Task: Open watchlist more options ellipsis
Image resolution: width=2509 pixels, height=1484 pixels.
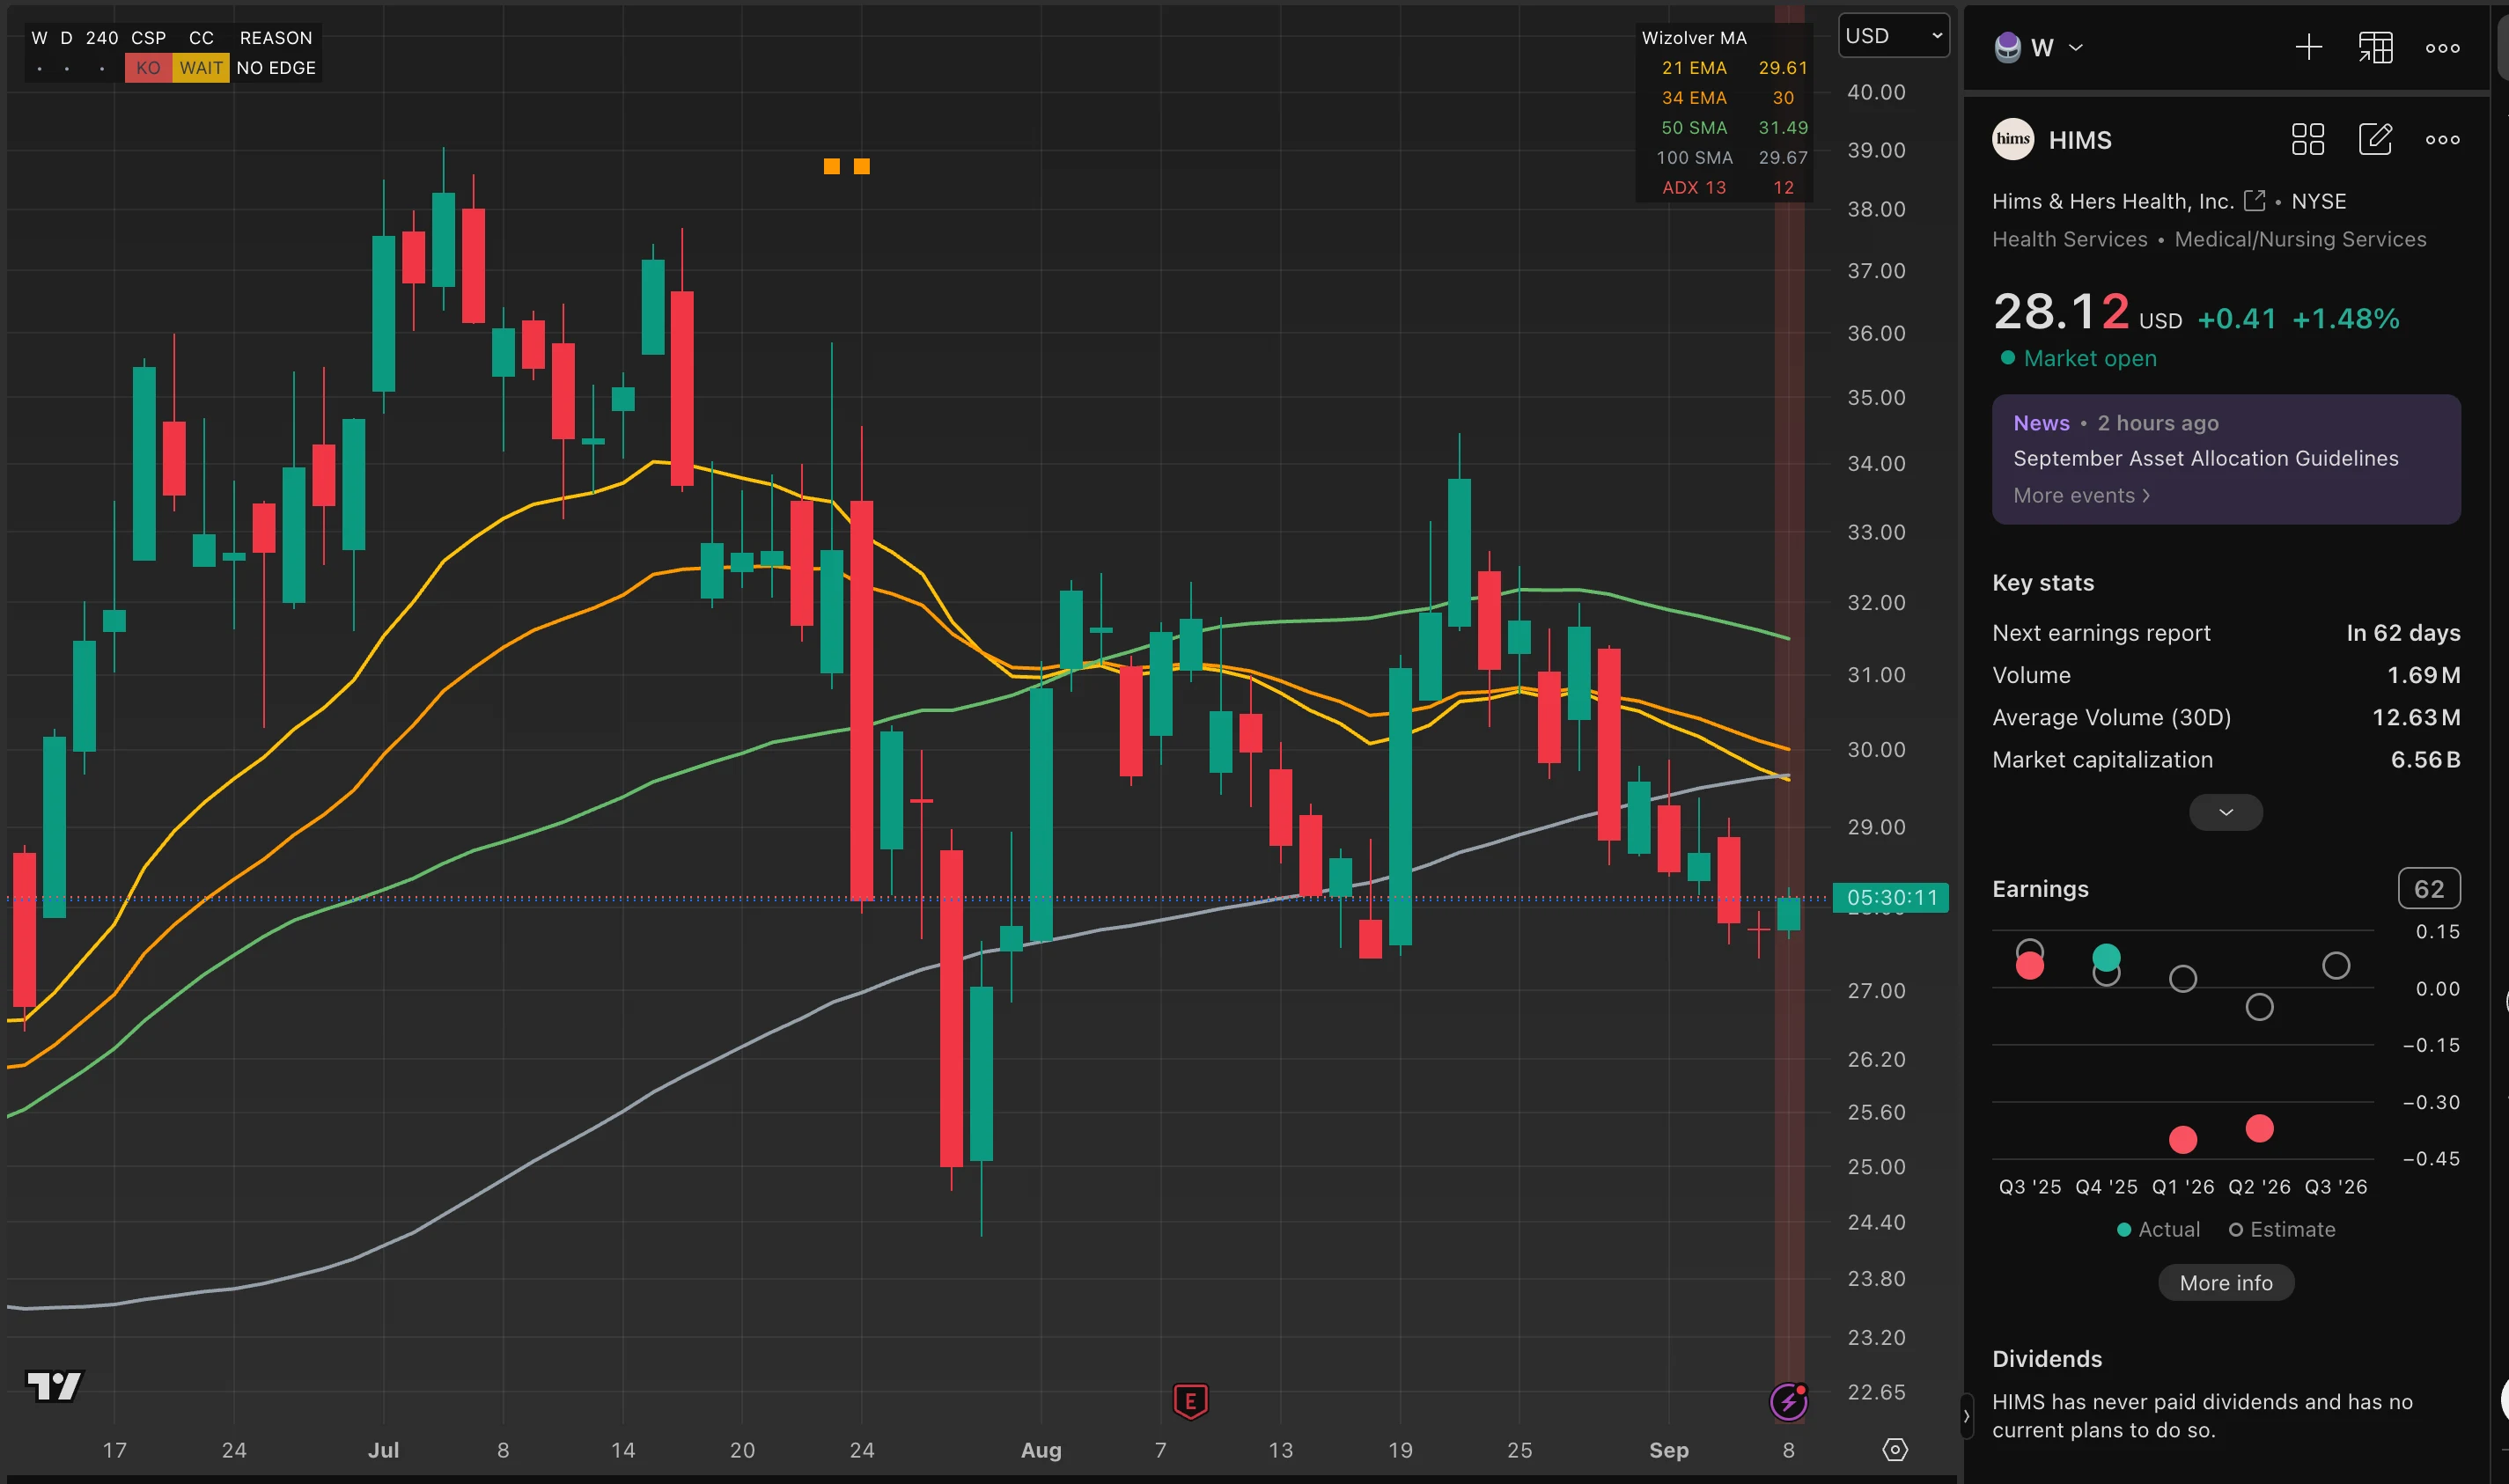Action: tap(2443, 47)
